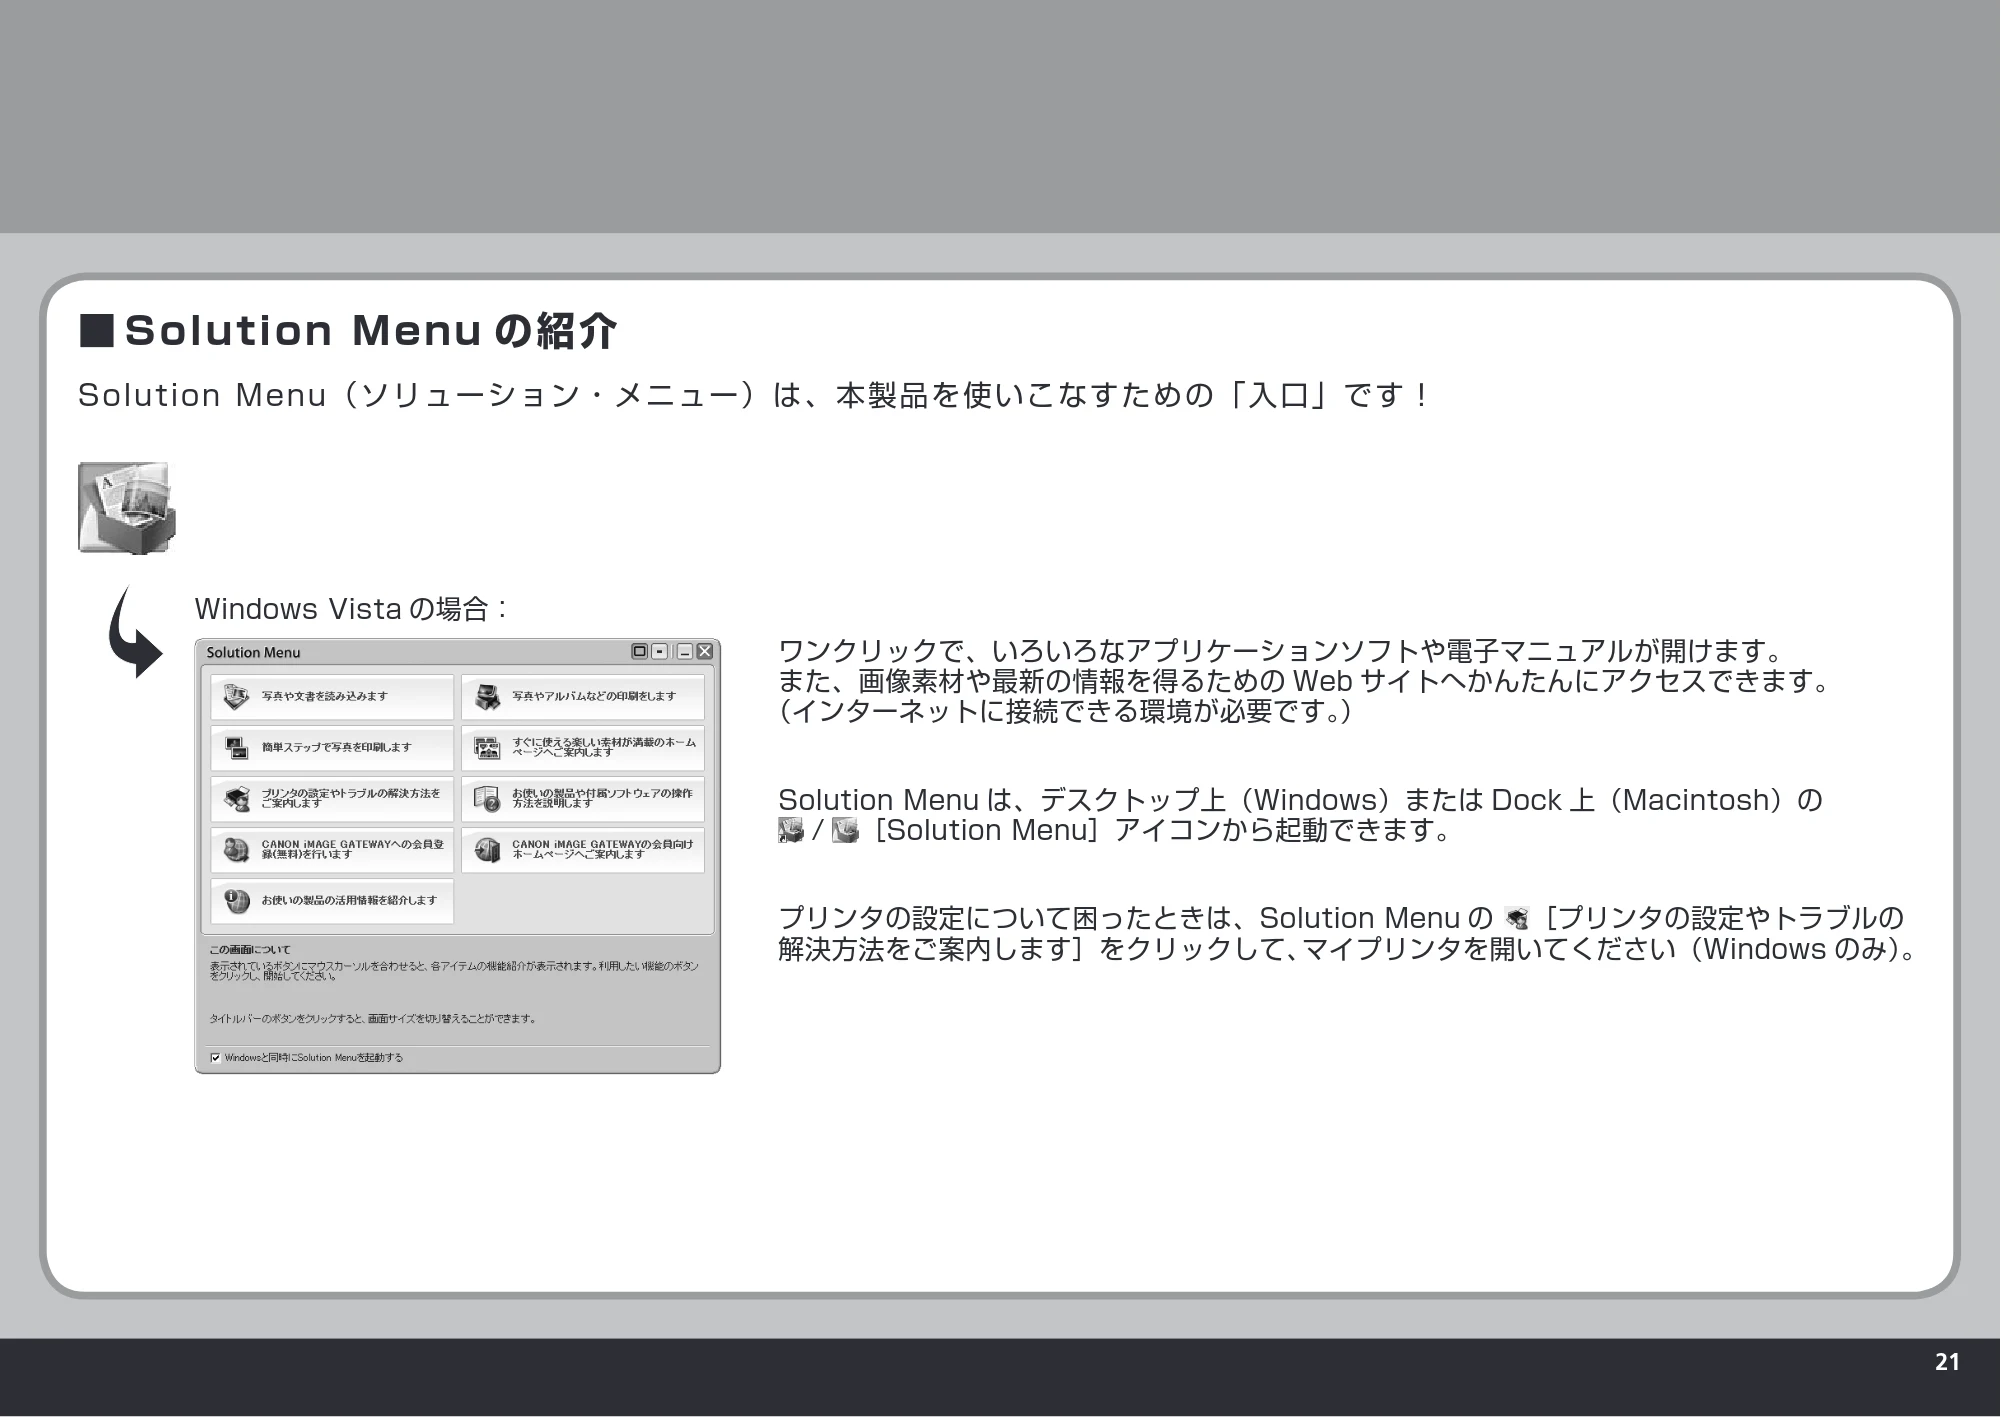This screenshot has width=2001, height=1417.
Task: Click the inline Macintosh Solution Menu icon after the slash
Action: 845,830
